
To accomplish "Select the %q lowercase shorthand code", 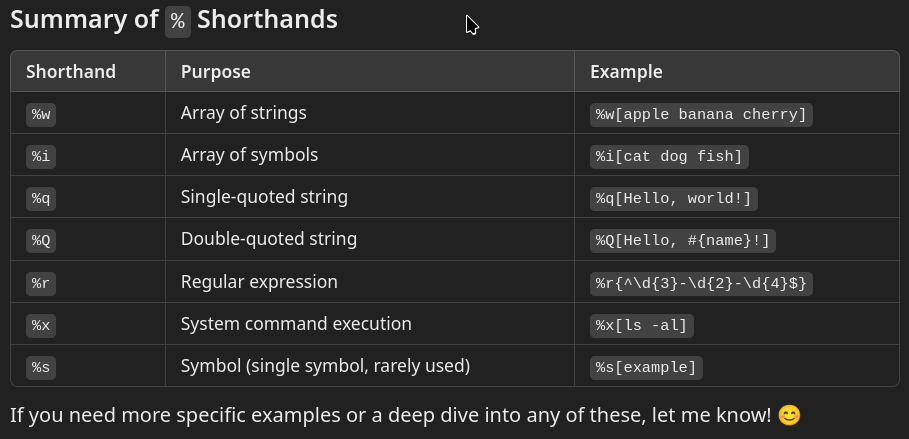I will [x=41, y=198].
